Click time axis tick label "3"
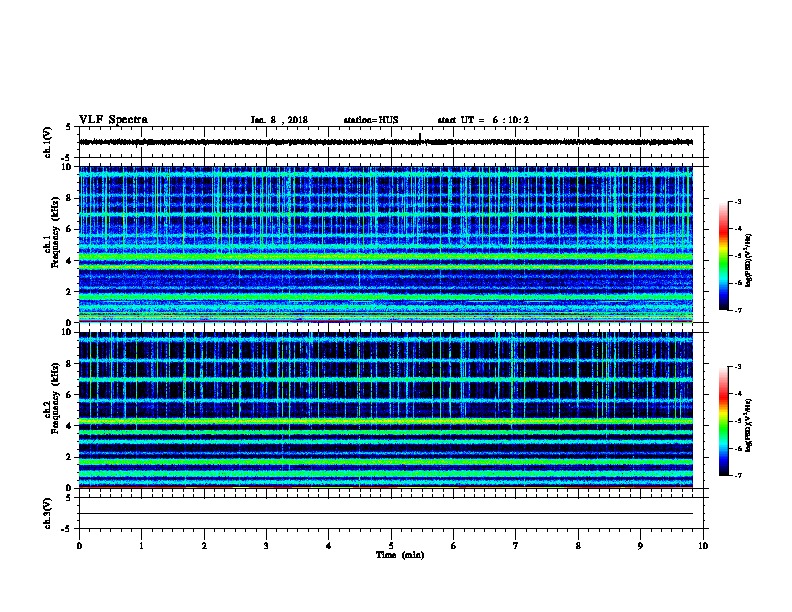Viewport: 792px width, 612px height. (x=266, y=546)
